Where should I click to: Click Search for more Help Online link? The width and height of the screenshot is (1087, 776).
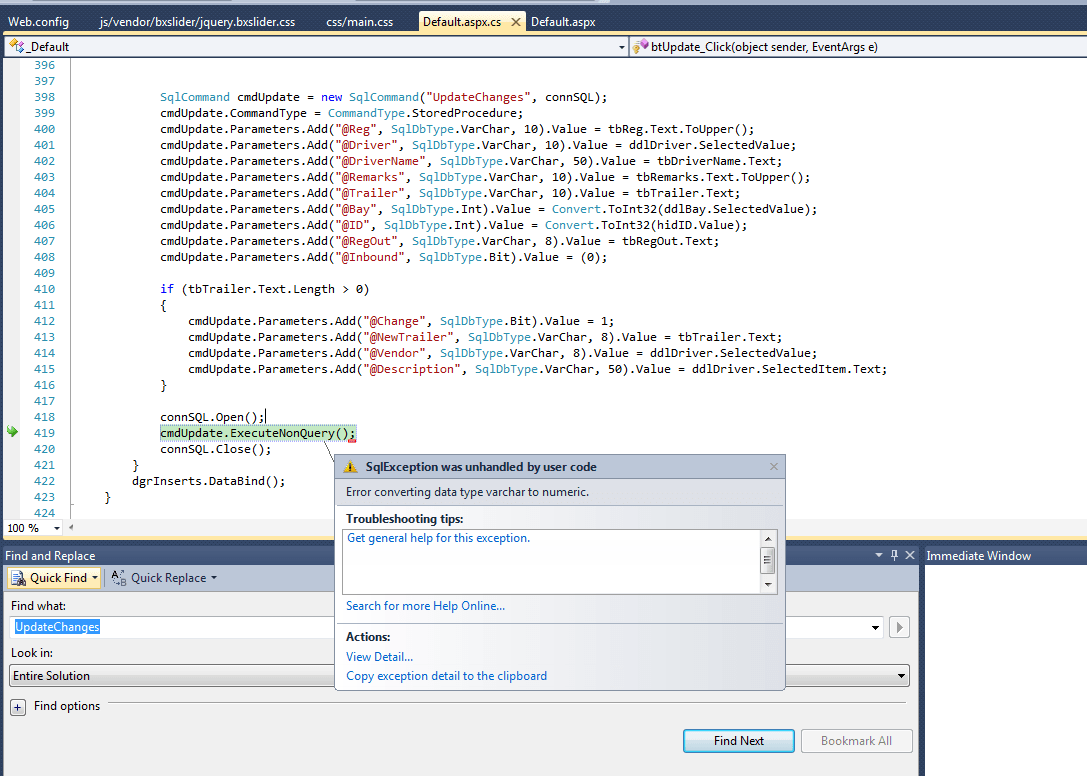[425, 606]
